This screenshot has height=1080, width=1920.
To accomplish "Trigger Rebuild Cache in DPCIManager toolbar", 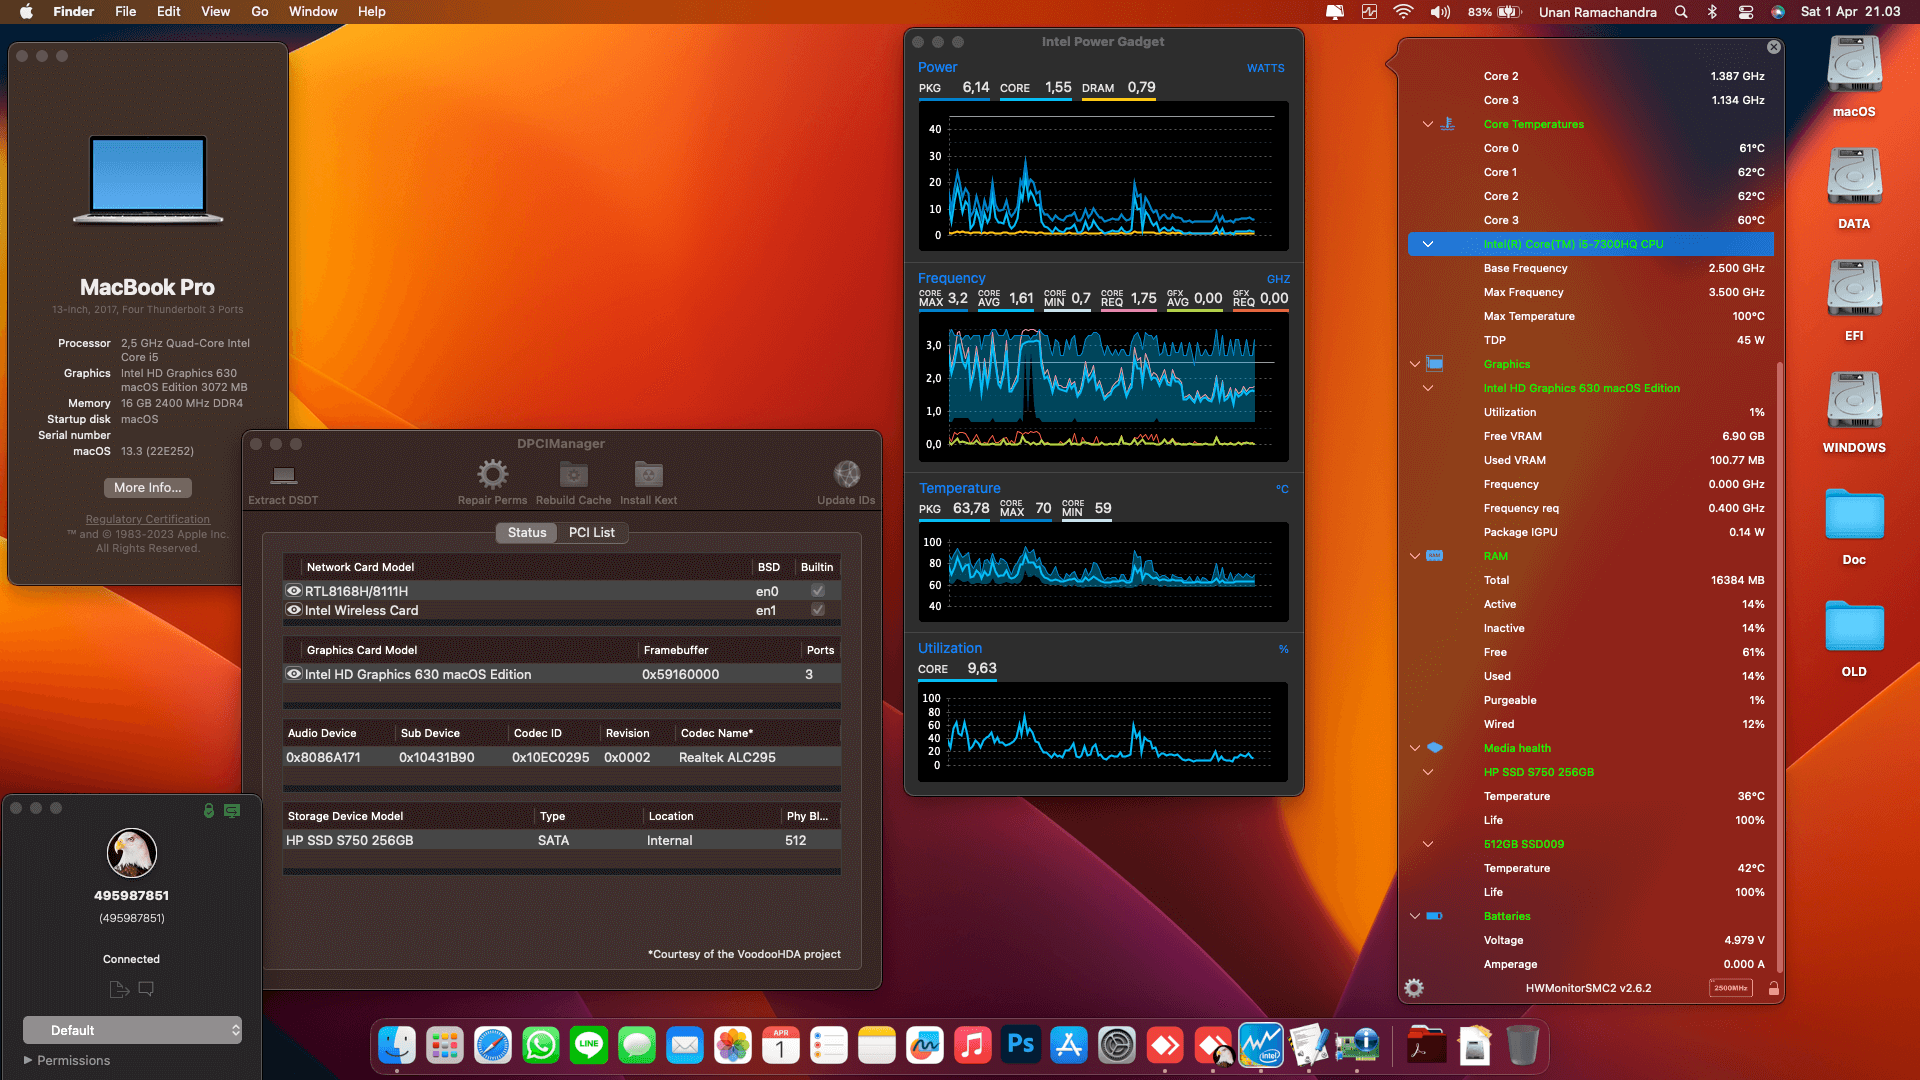I will click(x=573, y=483).
